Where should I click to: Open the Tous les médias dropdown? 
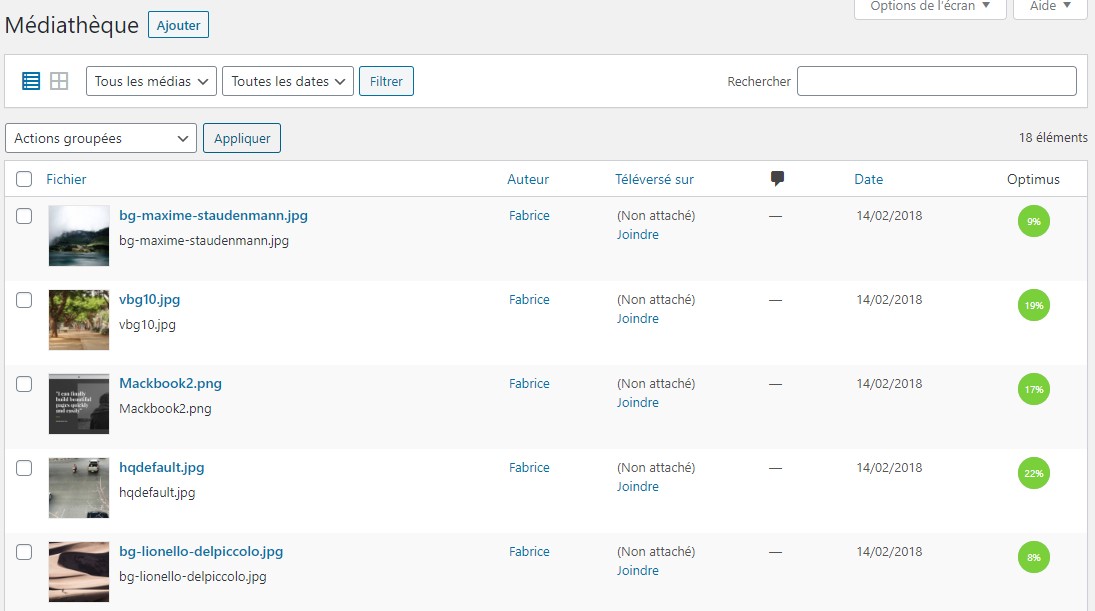[152, 81]
